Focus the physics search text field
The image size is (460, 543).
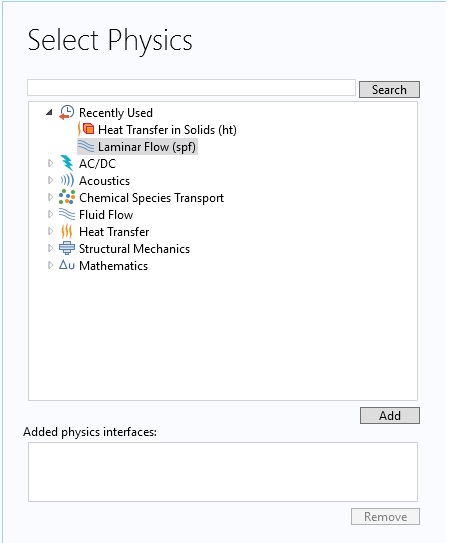[x=192, y=88]
